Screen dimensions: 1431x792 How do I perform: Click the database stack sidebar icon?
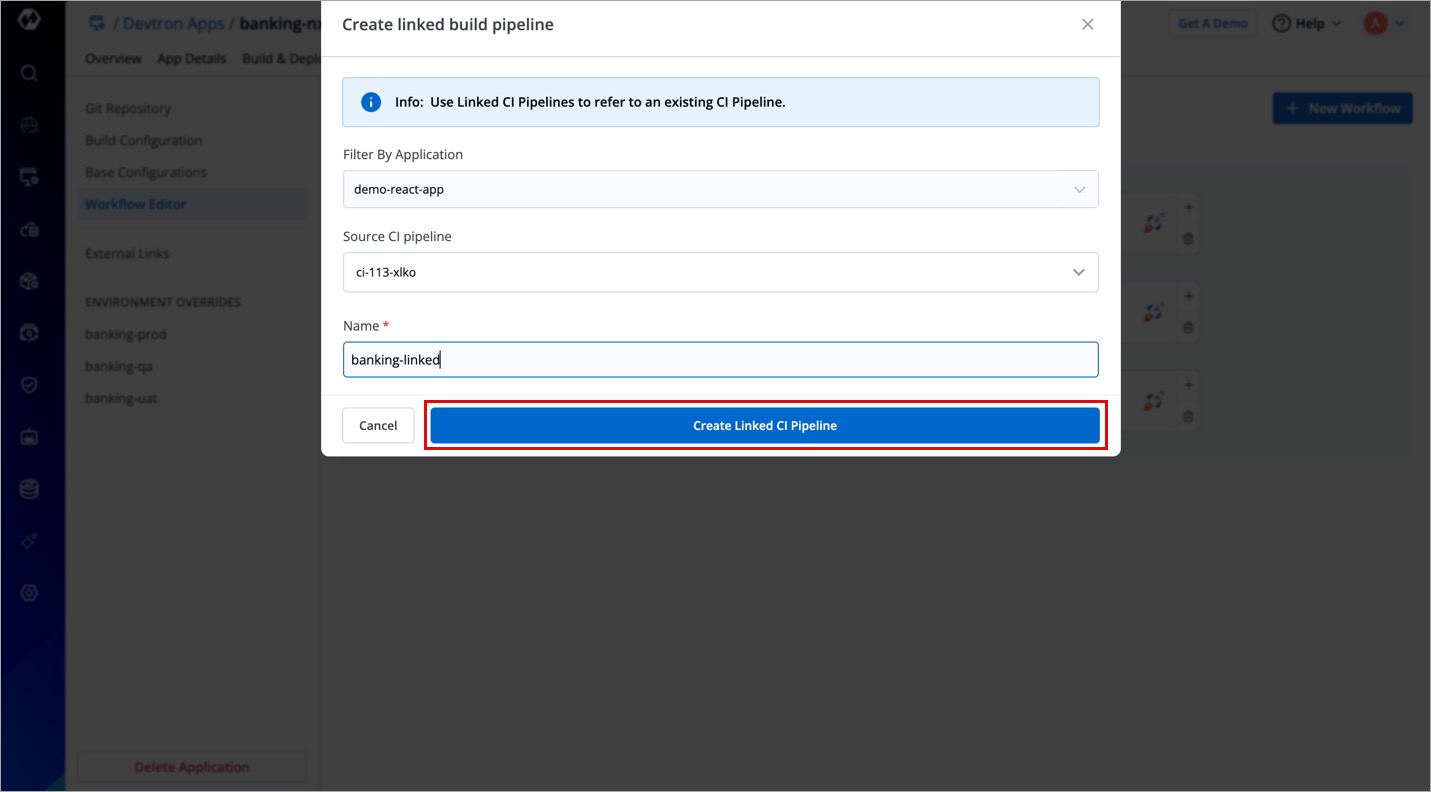pos(29,489)
